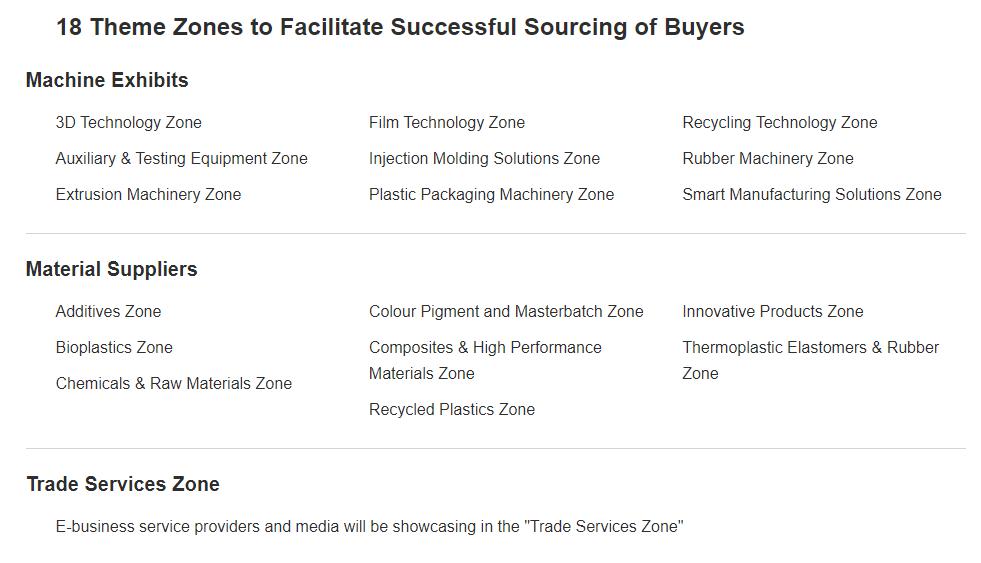The image size is (981, 563).
Task: Click Plastic Packaging Machinery Zone
Action: pos(491,195)
